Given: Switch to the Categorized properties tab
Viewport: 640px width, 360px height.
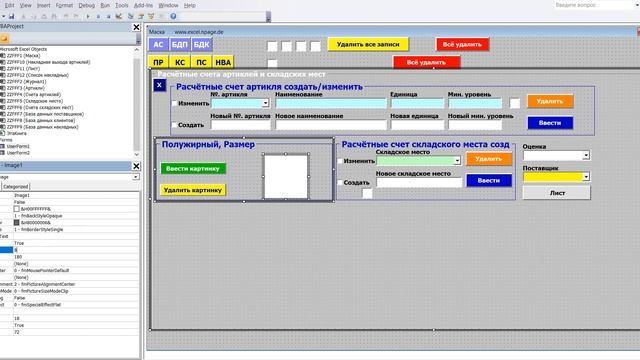Looking at the screenshot, I should pyautogui.click(x=16, y=187).
